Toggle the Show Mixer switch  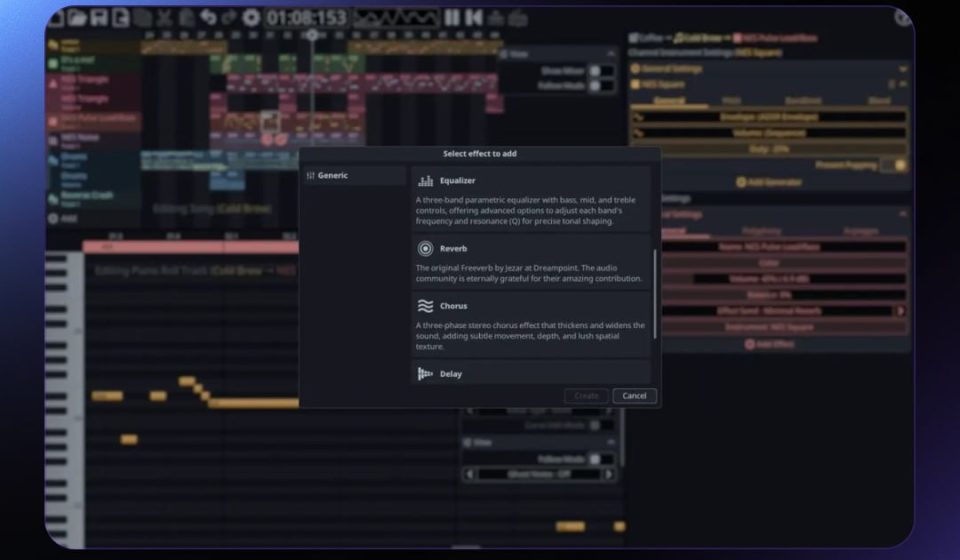coord(601,71)
